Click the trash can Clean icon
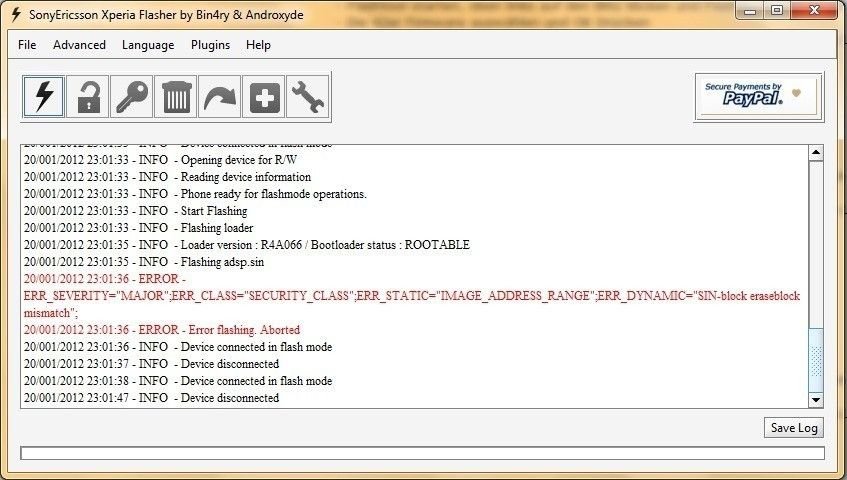This screenshot has height=480, width=847. (176, 97)
